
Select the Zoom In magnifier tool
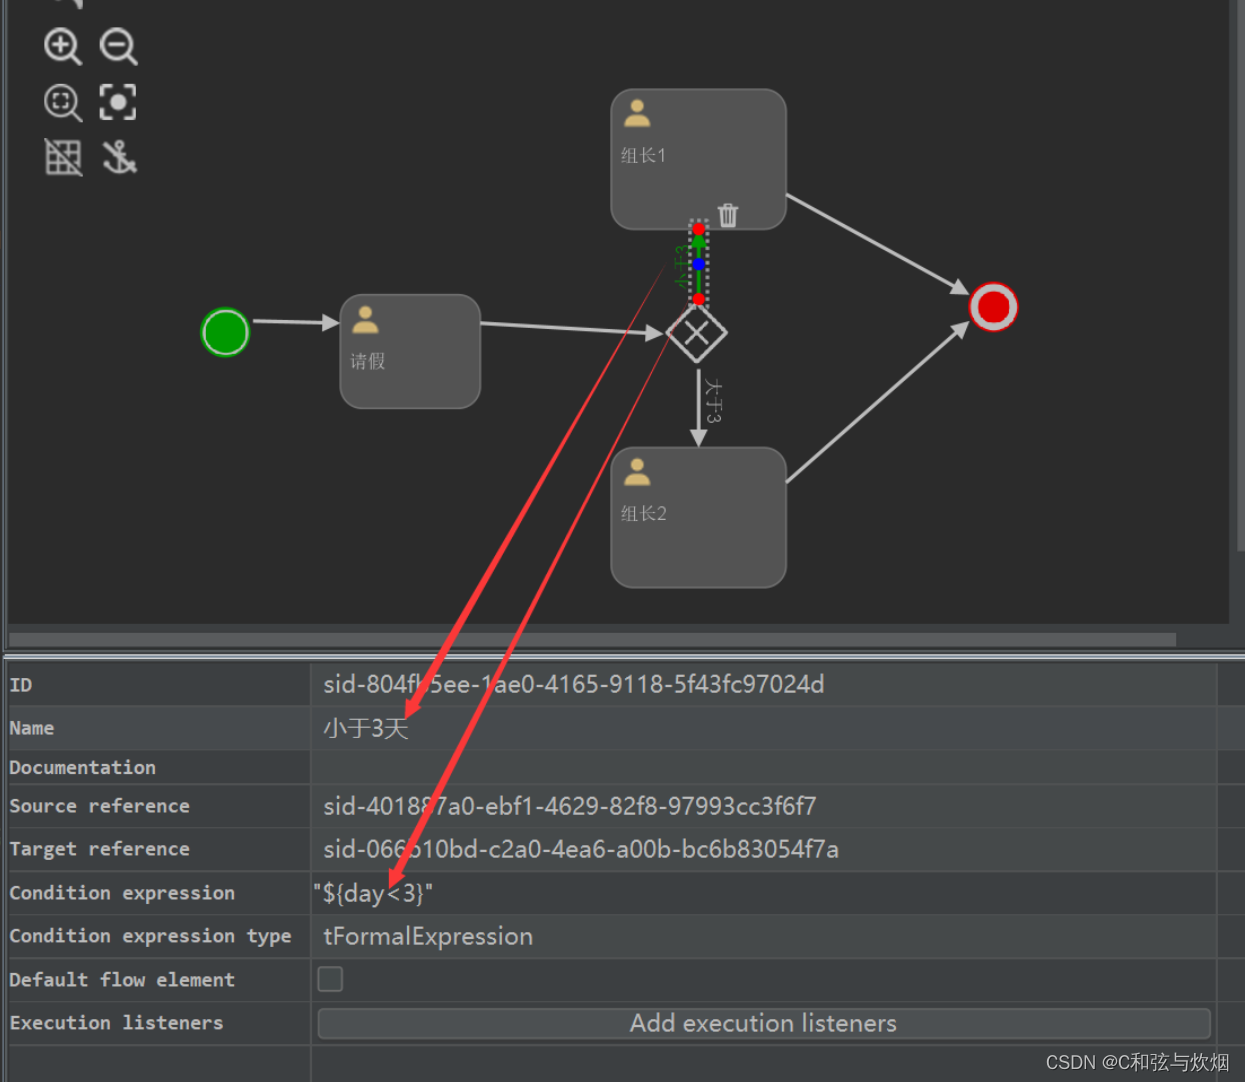tap(62, 46)
